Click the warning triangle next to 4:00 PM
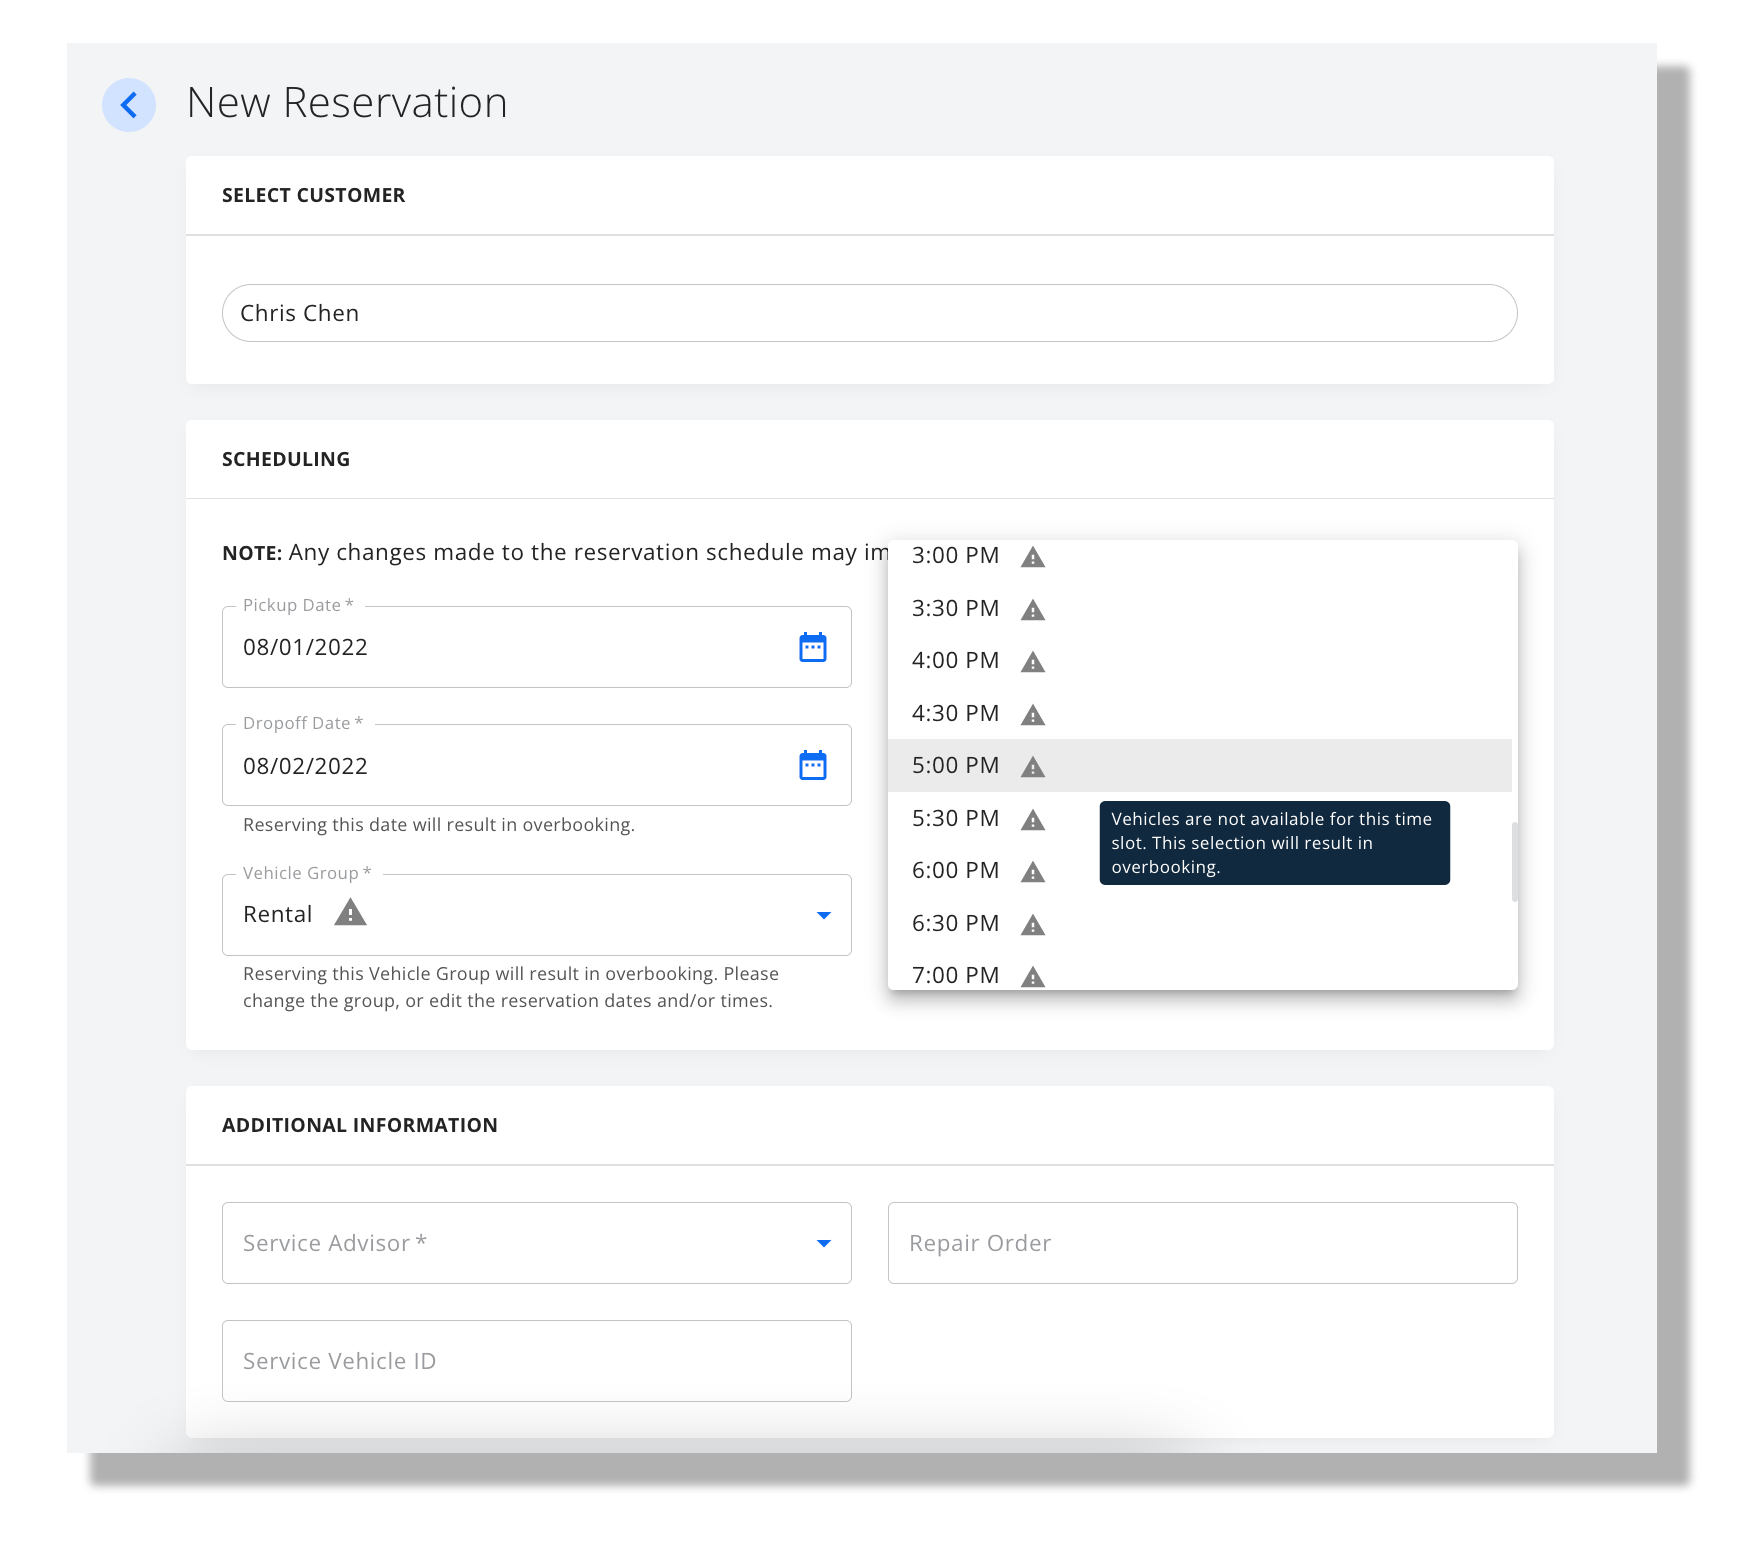 click(x=1033, y=662)
